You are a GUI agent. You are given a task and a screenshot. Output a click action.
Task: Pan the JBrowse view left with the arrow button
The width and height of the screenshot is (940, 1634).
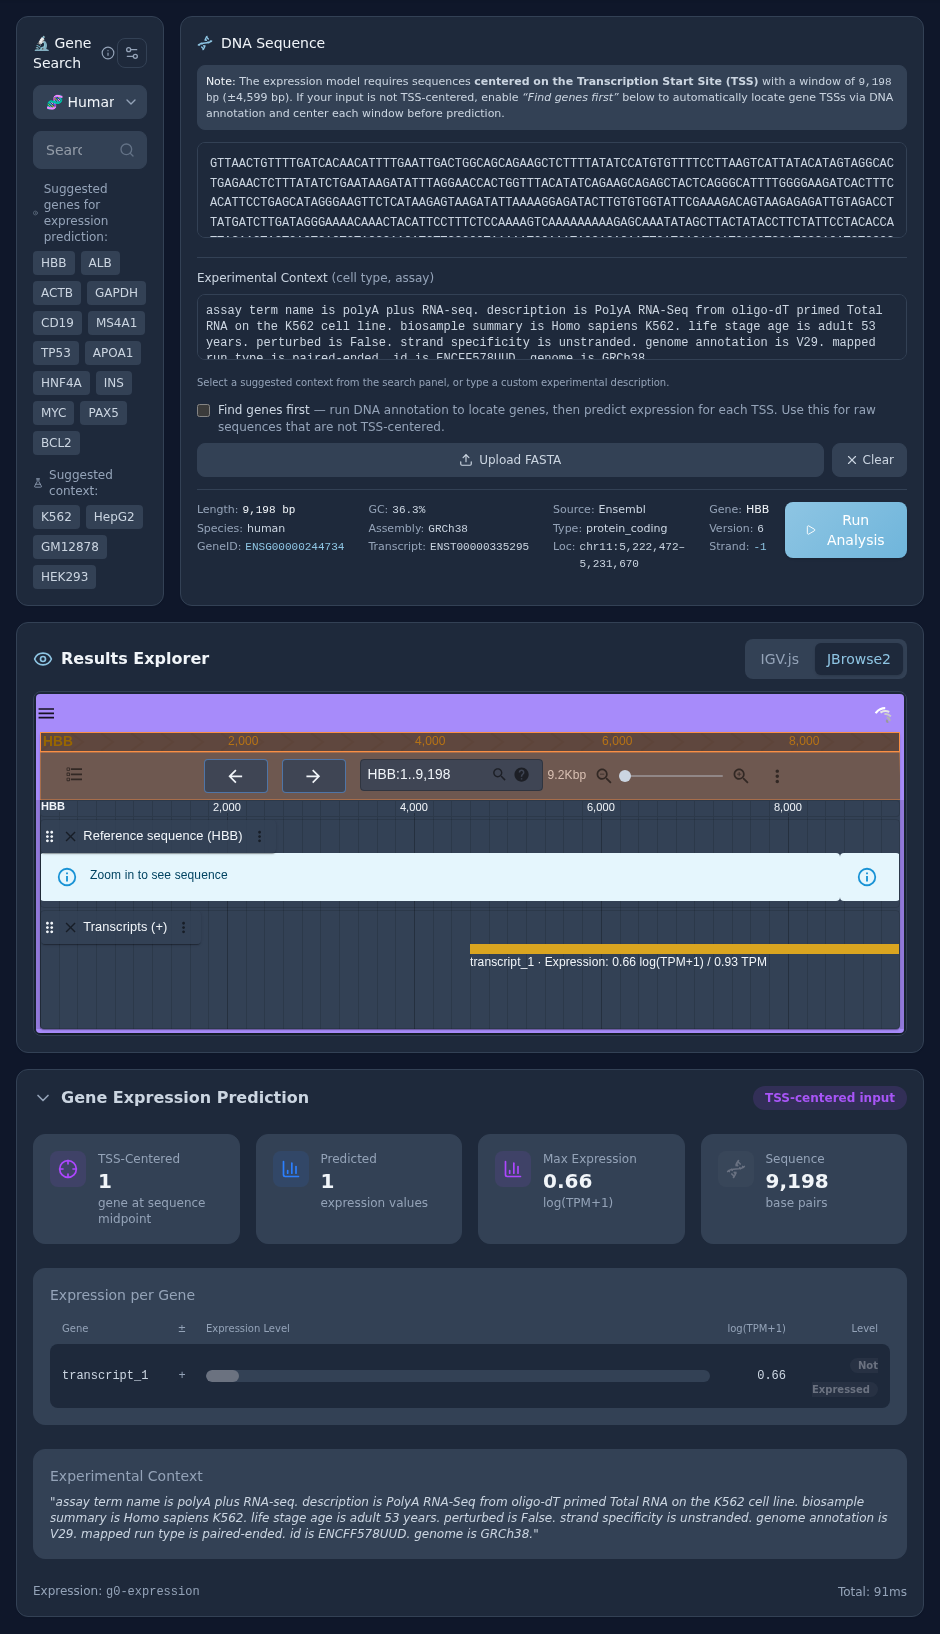(236, 776)
